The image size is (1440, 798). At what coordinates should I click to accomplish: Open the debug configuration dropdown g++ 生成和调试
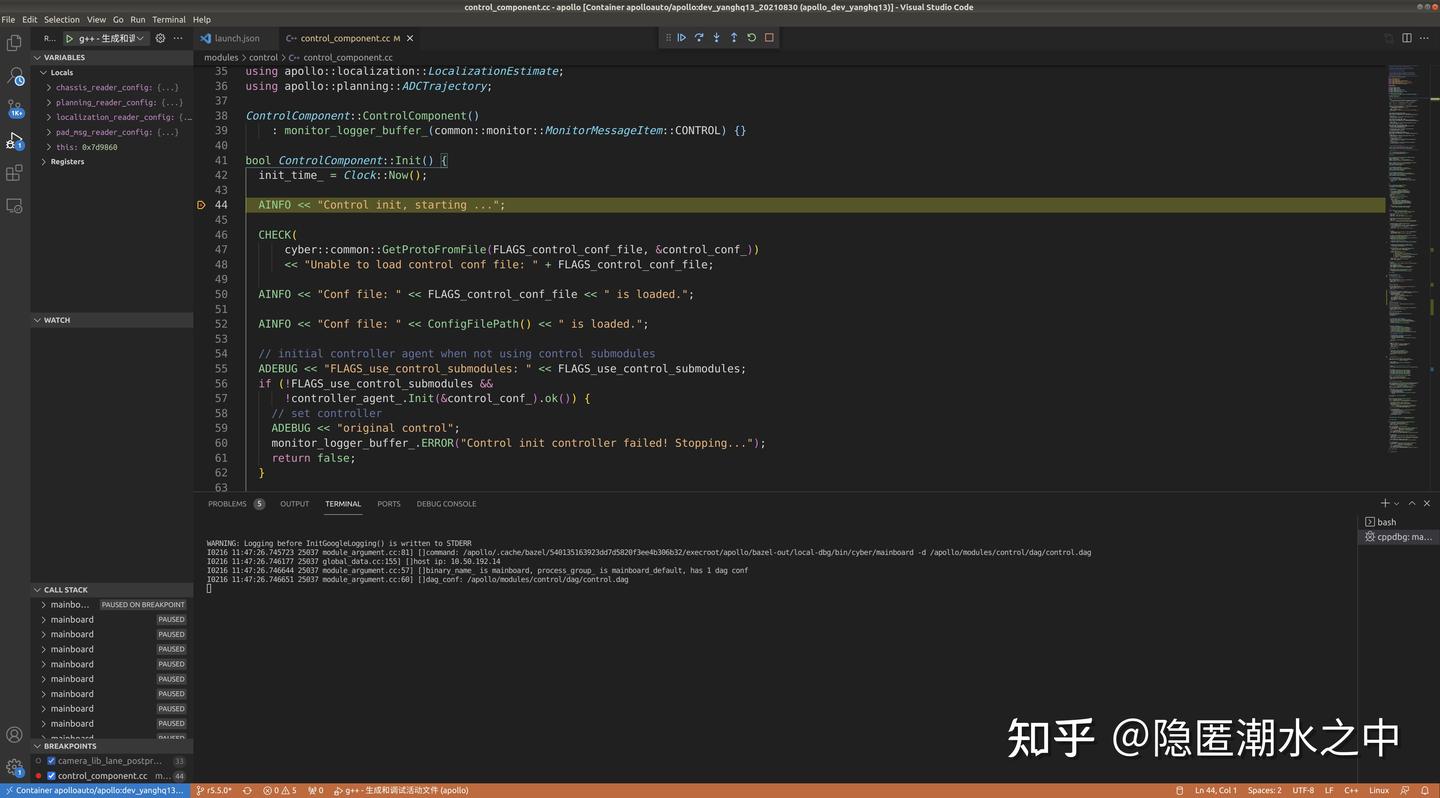(x=105, y=38)
